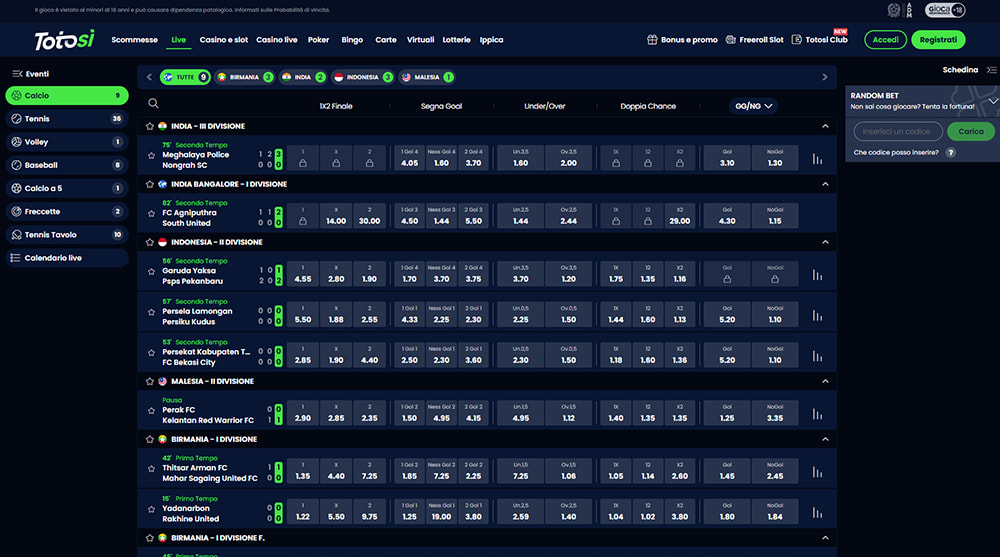Click the Random Bet help question mark
This screenshot has width=1000, height=557.
click(x=950, y=153)
